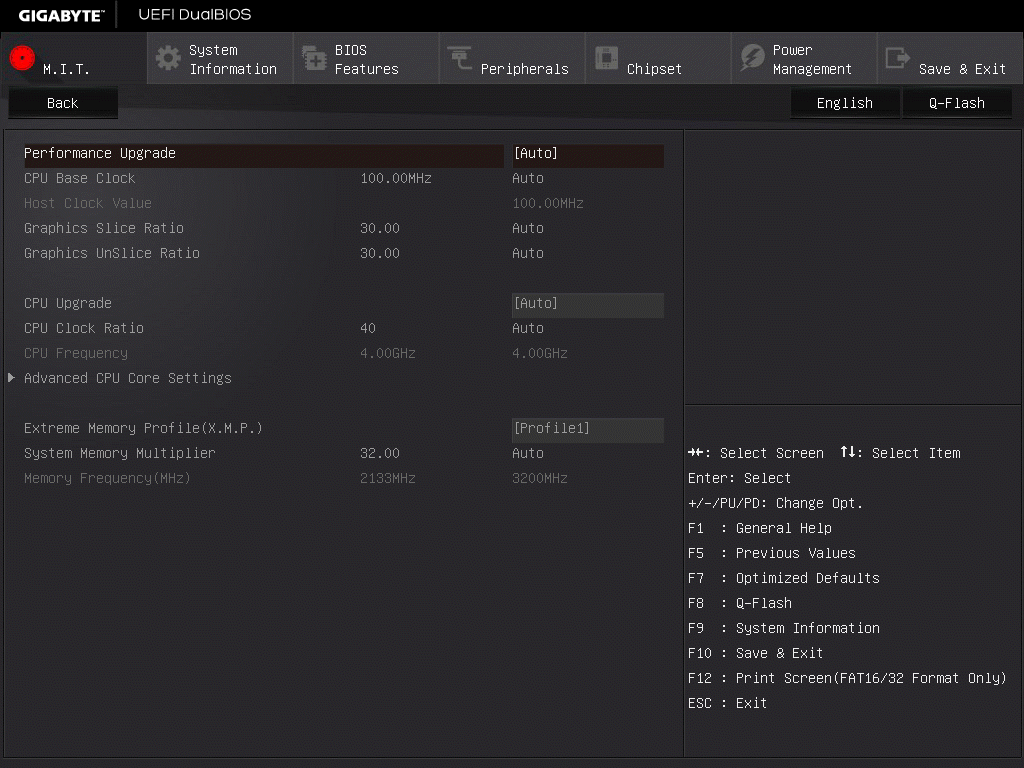Viewport: 1024px width, 768px height.
Task: Go to Power Management tab
Action: [805, 59]
